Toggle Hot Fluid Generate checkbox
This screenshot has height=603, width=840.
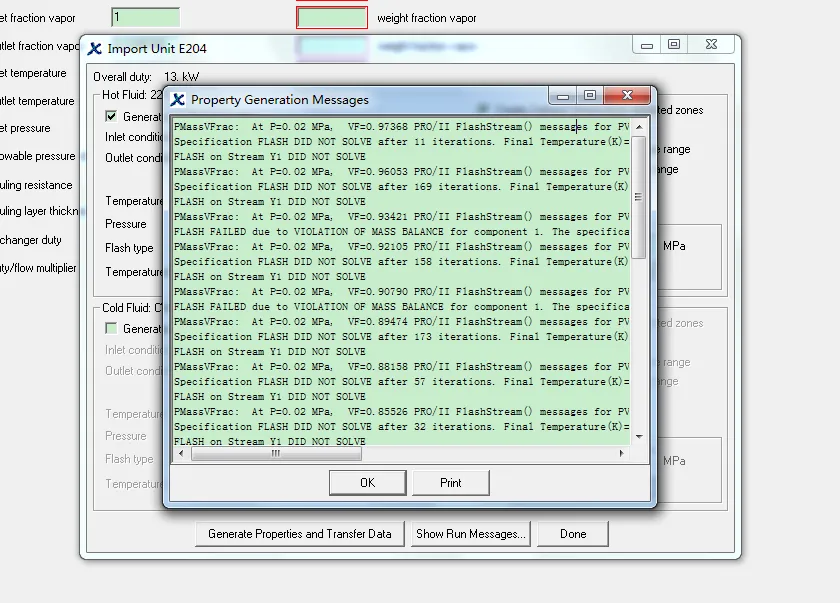point(111,116)
